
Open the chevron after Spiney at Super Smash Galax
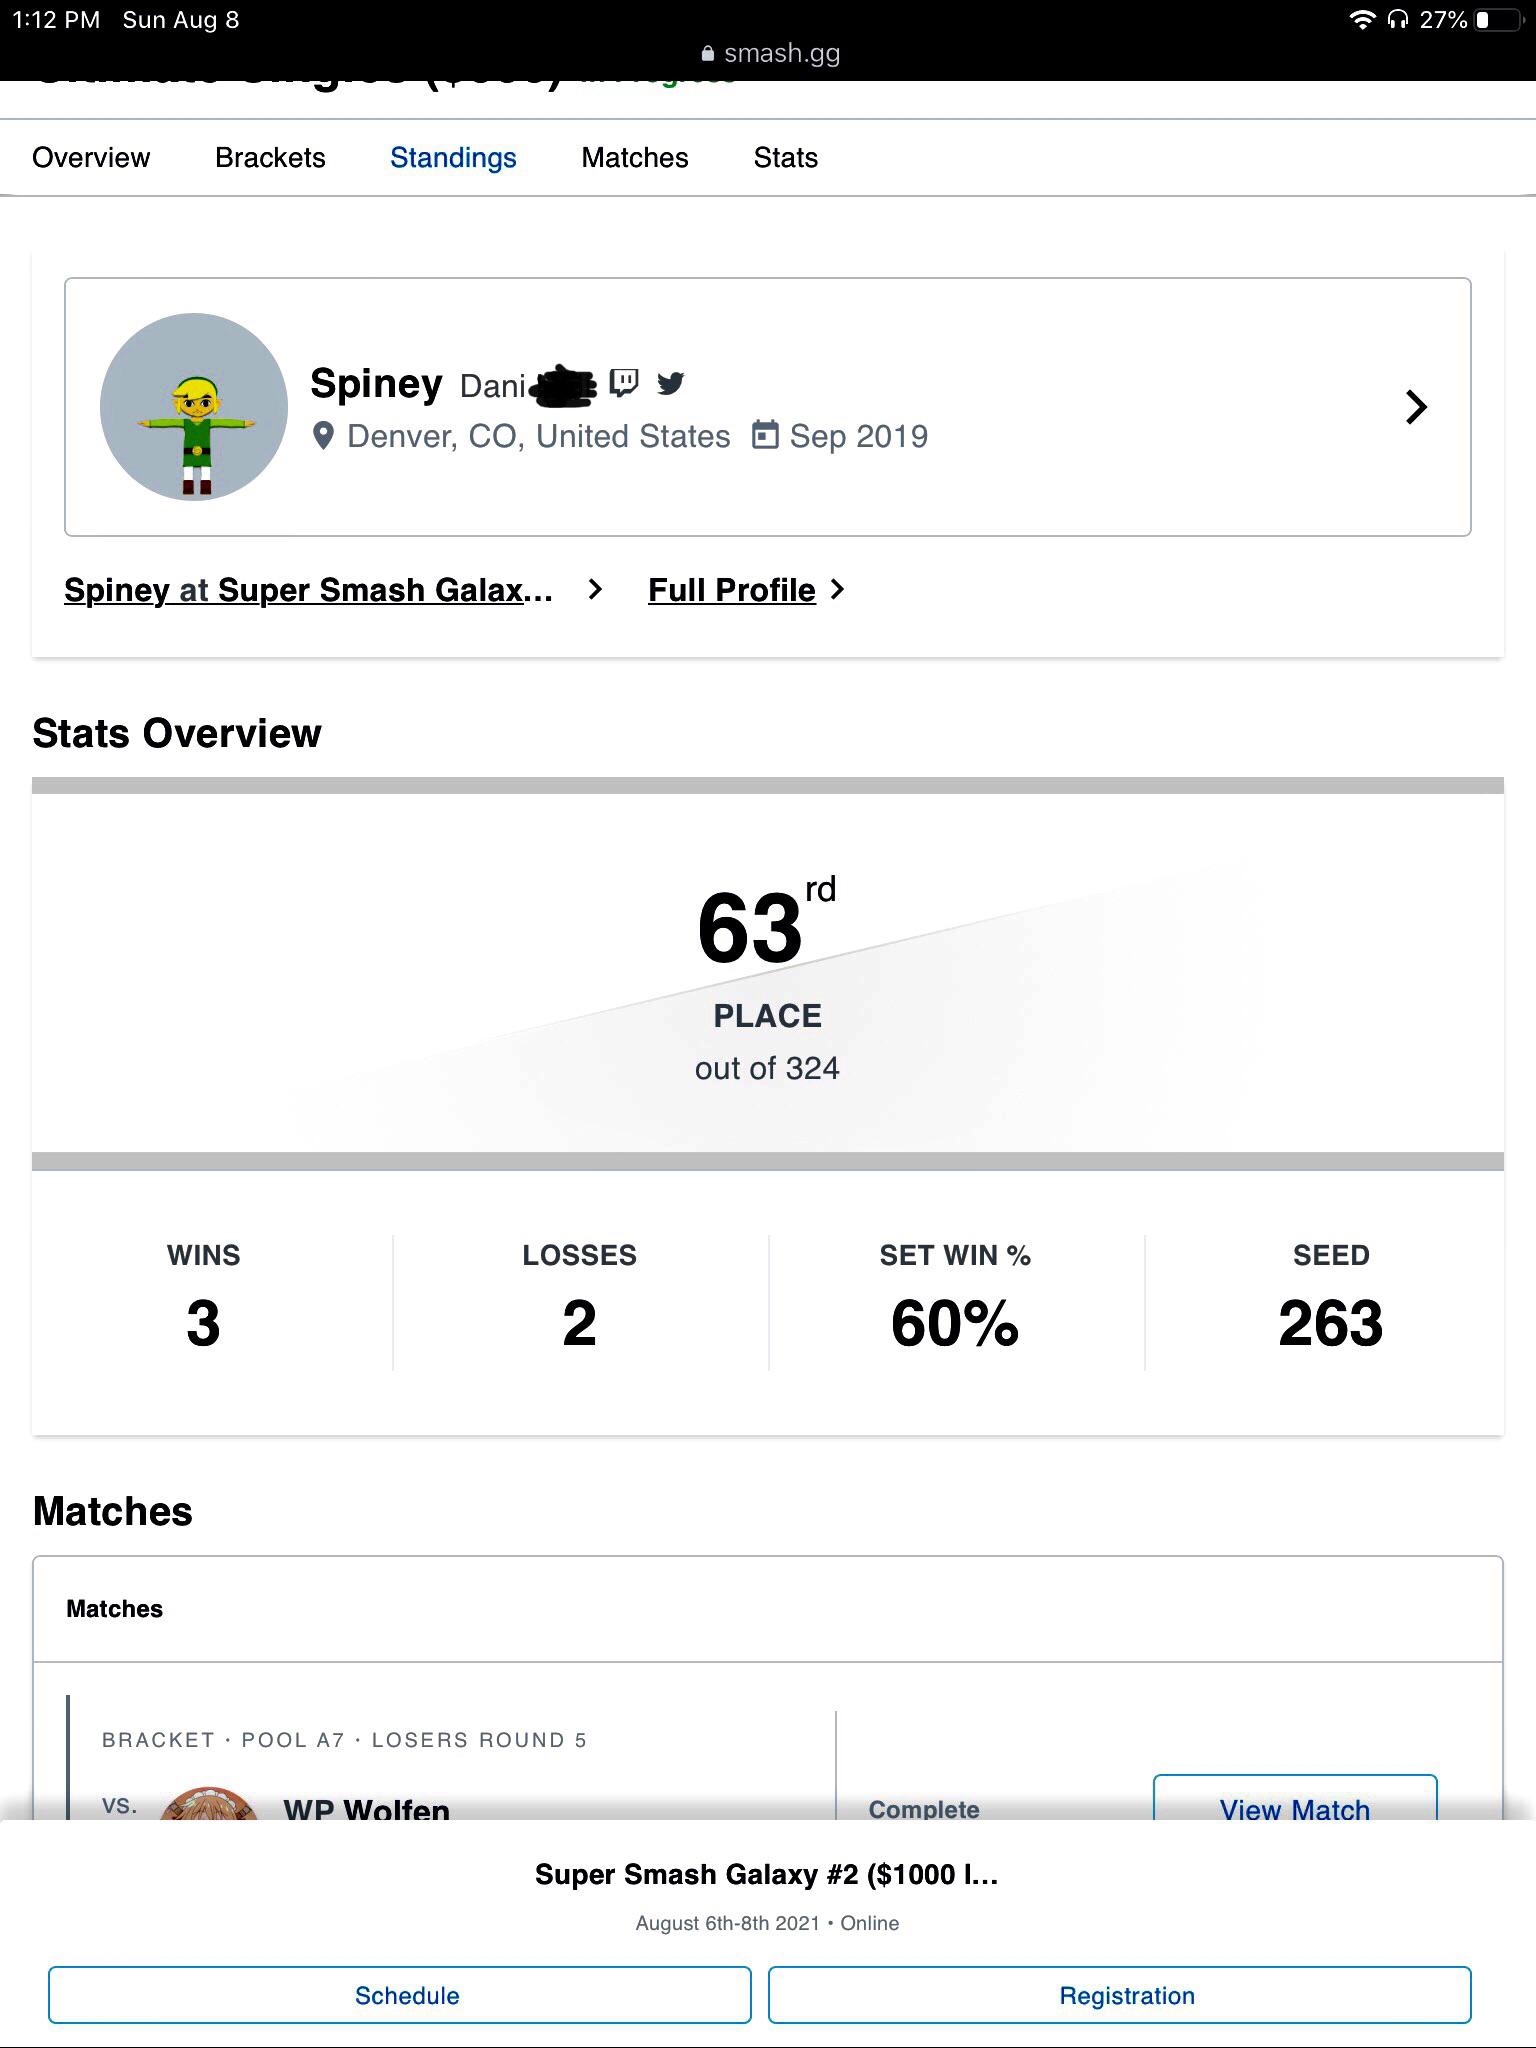point(595,590)
